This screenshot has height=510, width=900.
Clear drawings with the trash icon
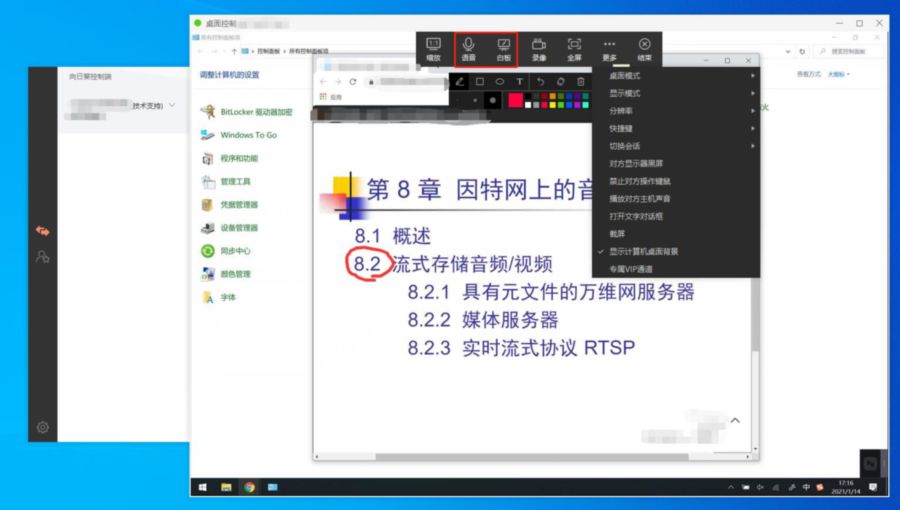coord(580,81)
